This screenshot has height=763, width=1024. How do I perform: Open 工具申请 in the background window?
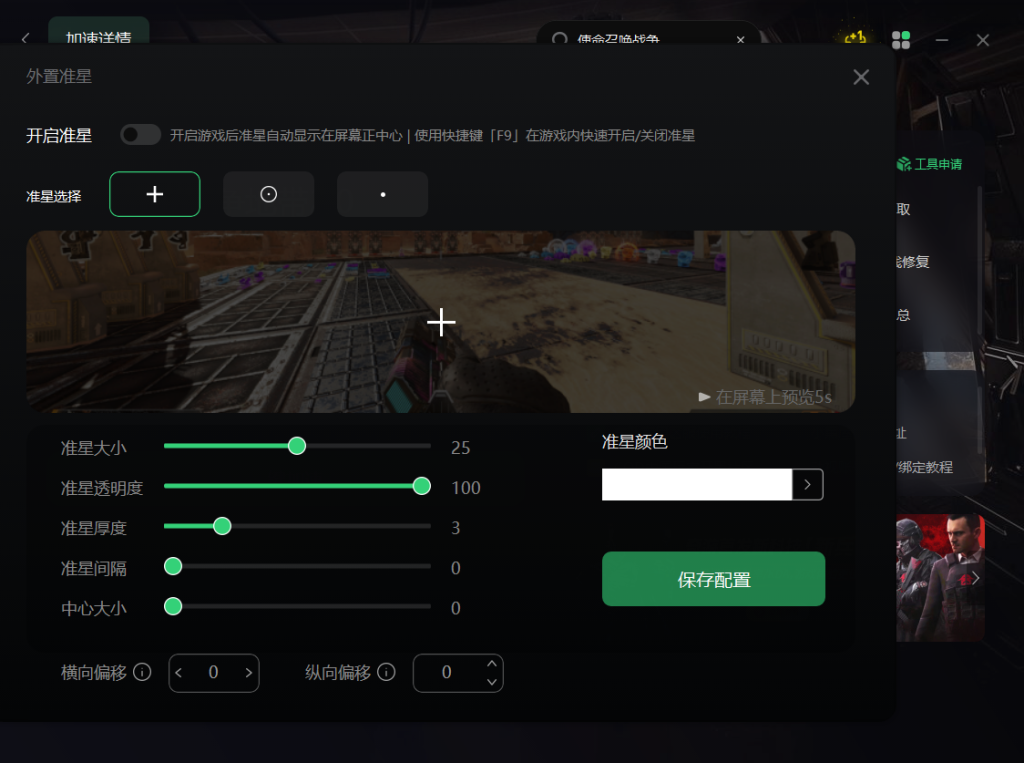coord(930,164)
